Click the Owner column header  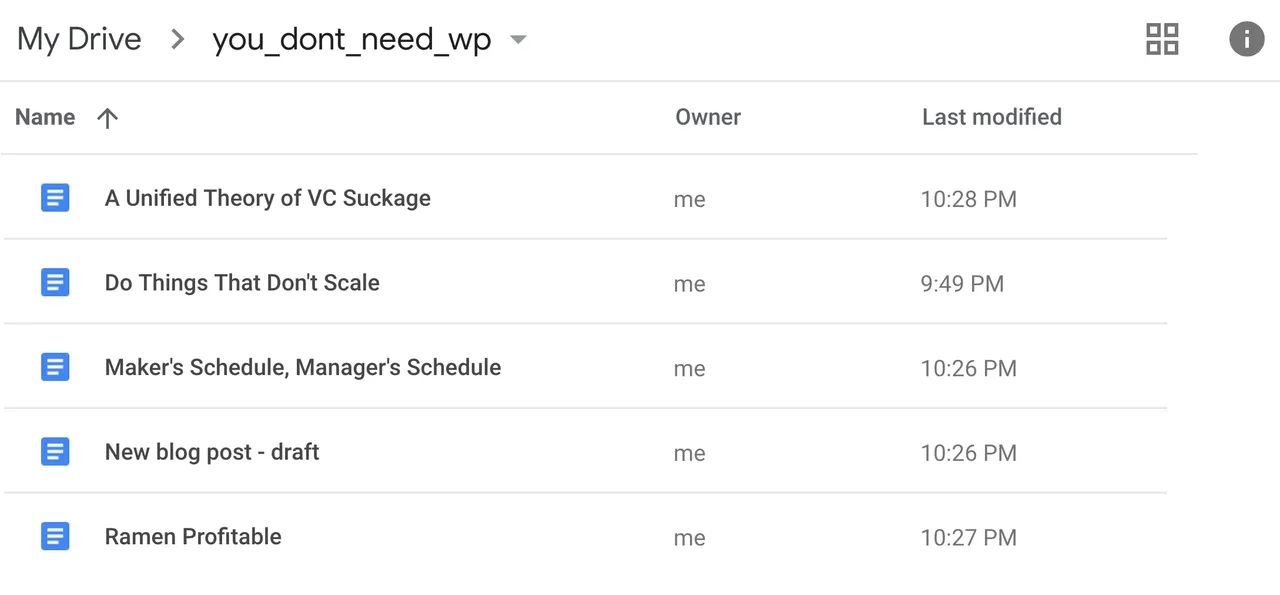click(708, 117)
